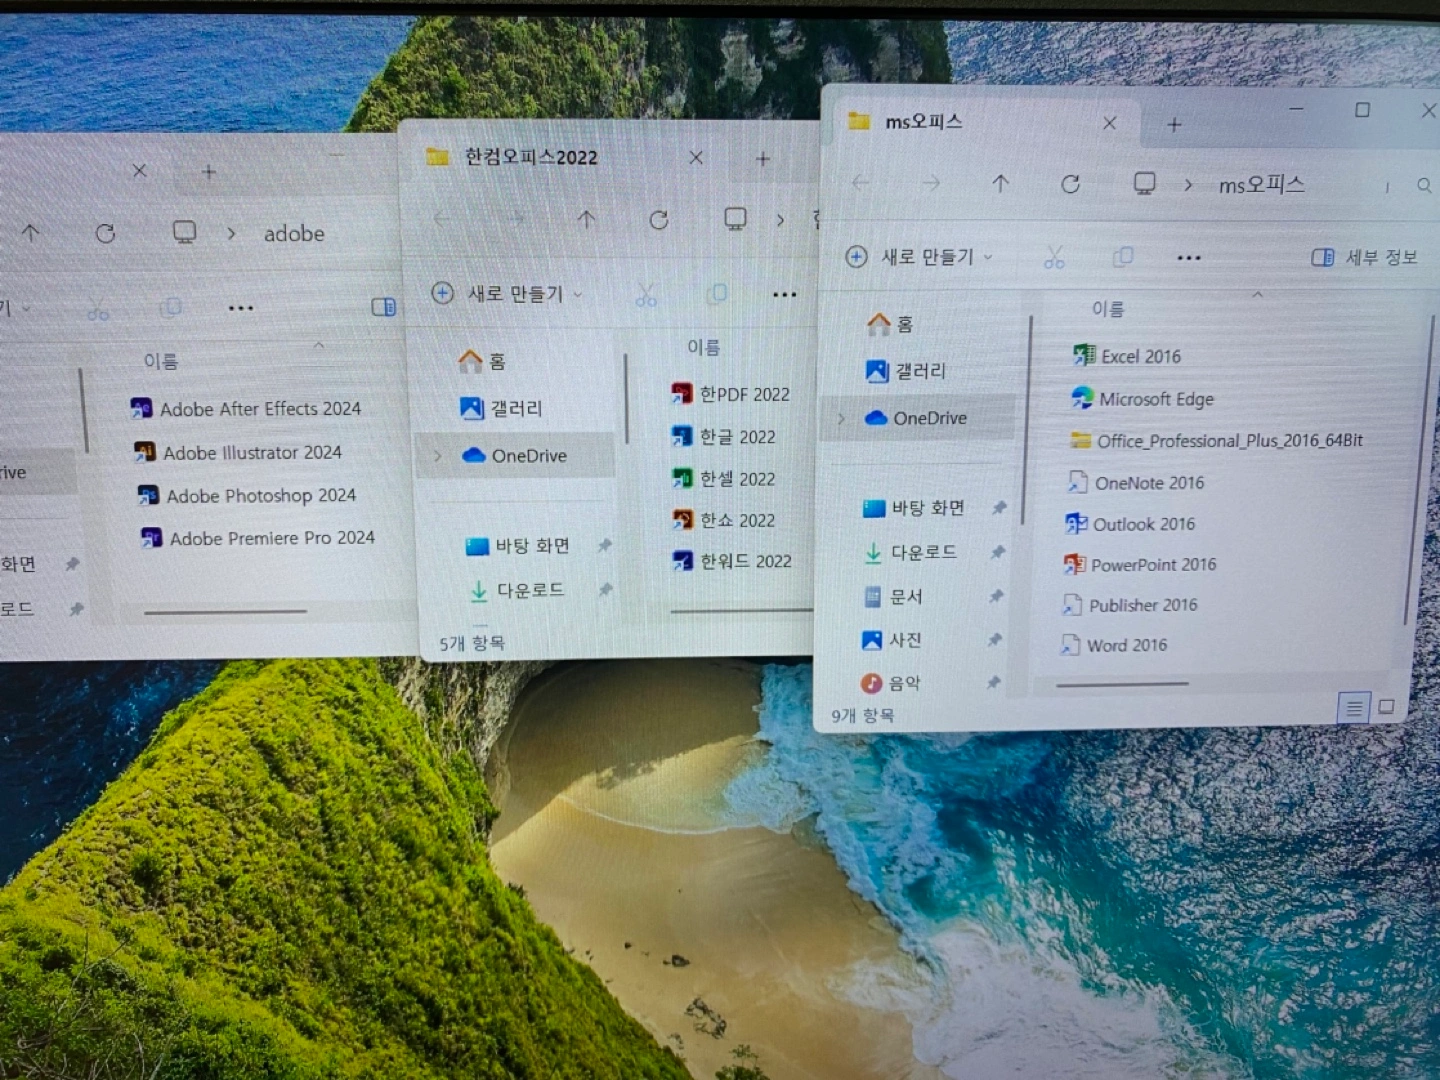Go to 홈 in 한컴오피스2022 sidebar
1440x1080 pixels.
pyautogui.click(x=482, y=361)
